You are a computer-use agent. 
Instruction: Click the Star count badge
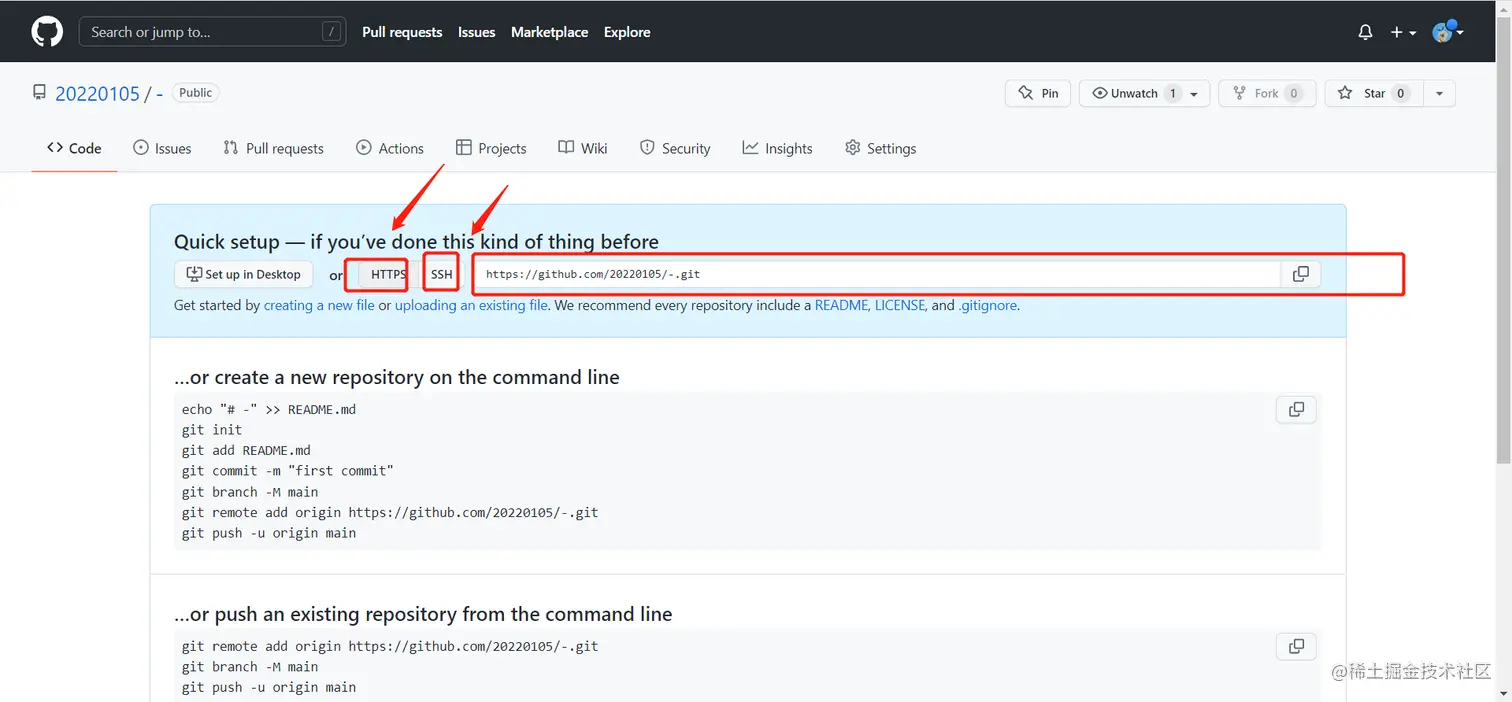pos(1401,93)
